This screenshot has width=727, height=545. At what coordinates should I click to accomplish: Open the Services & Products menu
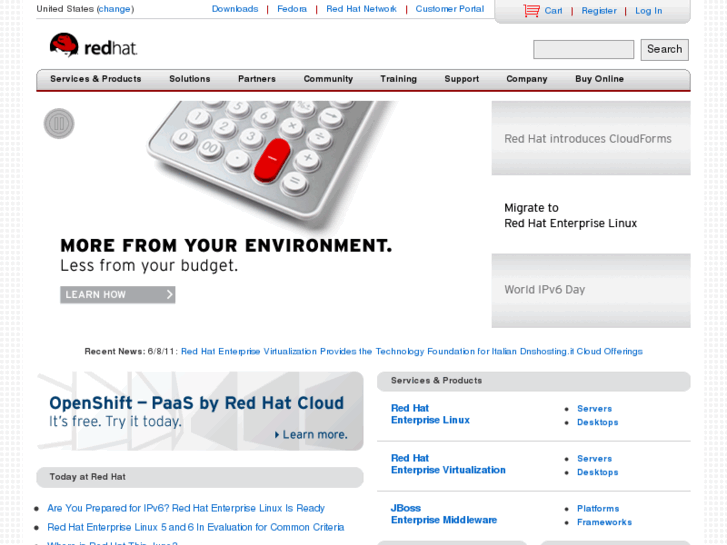(x=96, y=79)
